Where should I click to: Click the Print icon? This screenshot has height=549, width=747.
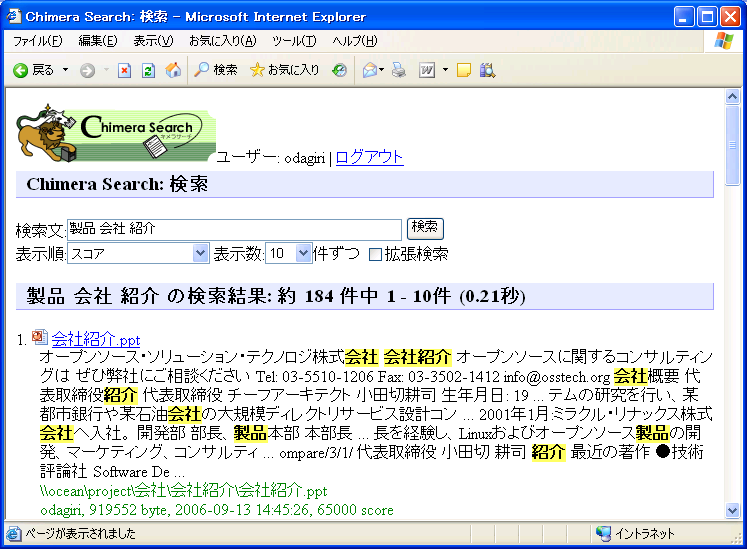(399, 71)
